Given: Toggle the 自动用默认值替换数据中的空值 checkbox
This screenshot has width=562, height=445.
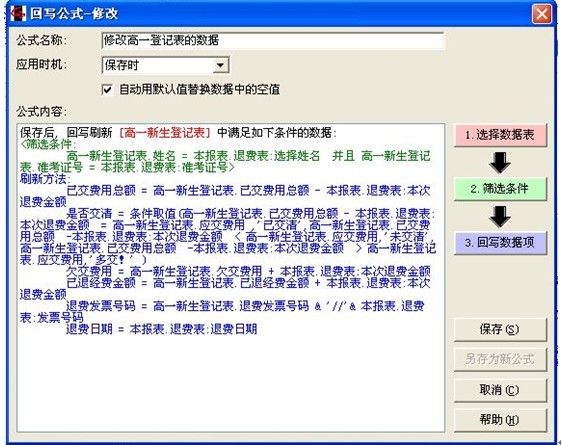Looking at the screenshot, I should pos(107,89).
